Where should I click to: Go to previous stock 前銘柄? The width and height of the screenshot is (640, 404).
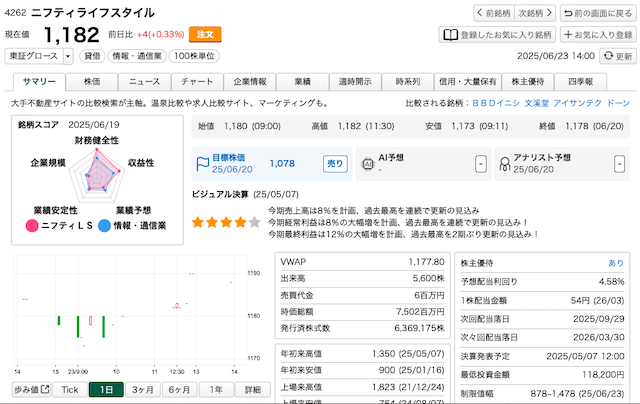(x=494, y=13)
